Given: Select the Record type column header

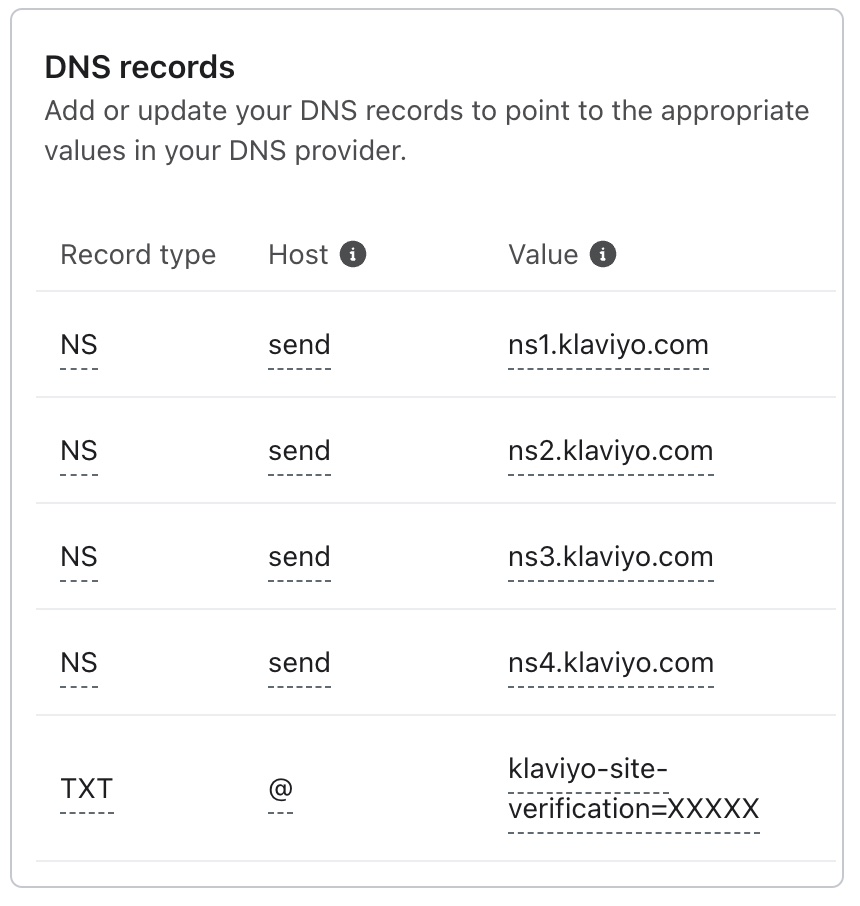Looking at the screenshot, I should point(138,254).
